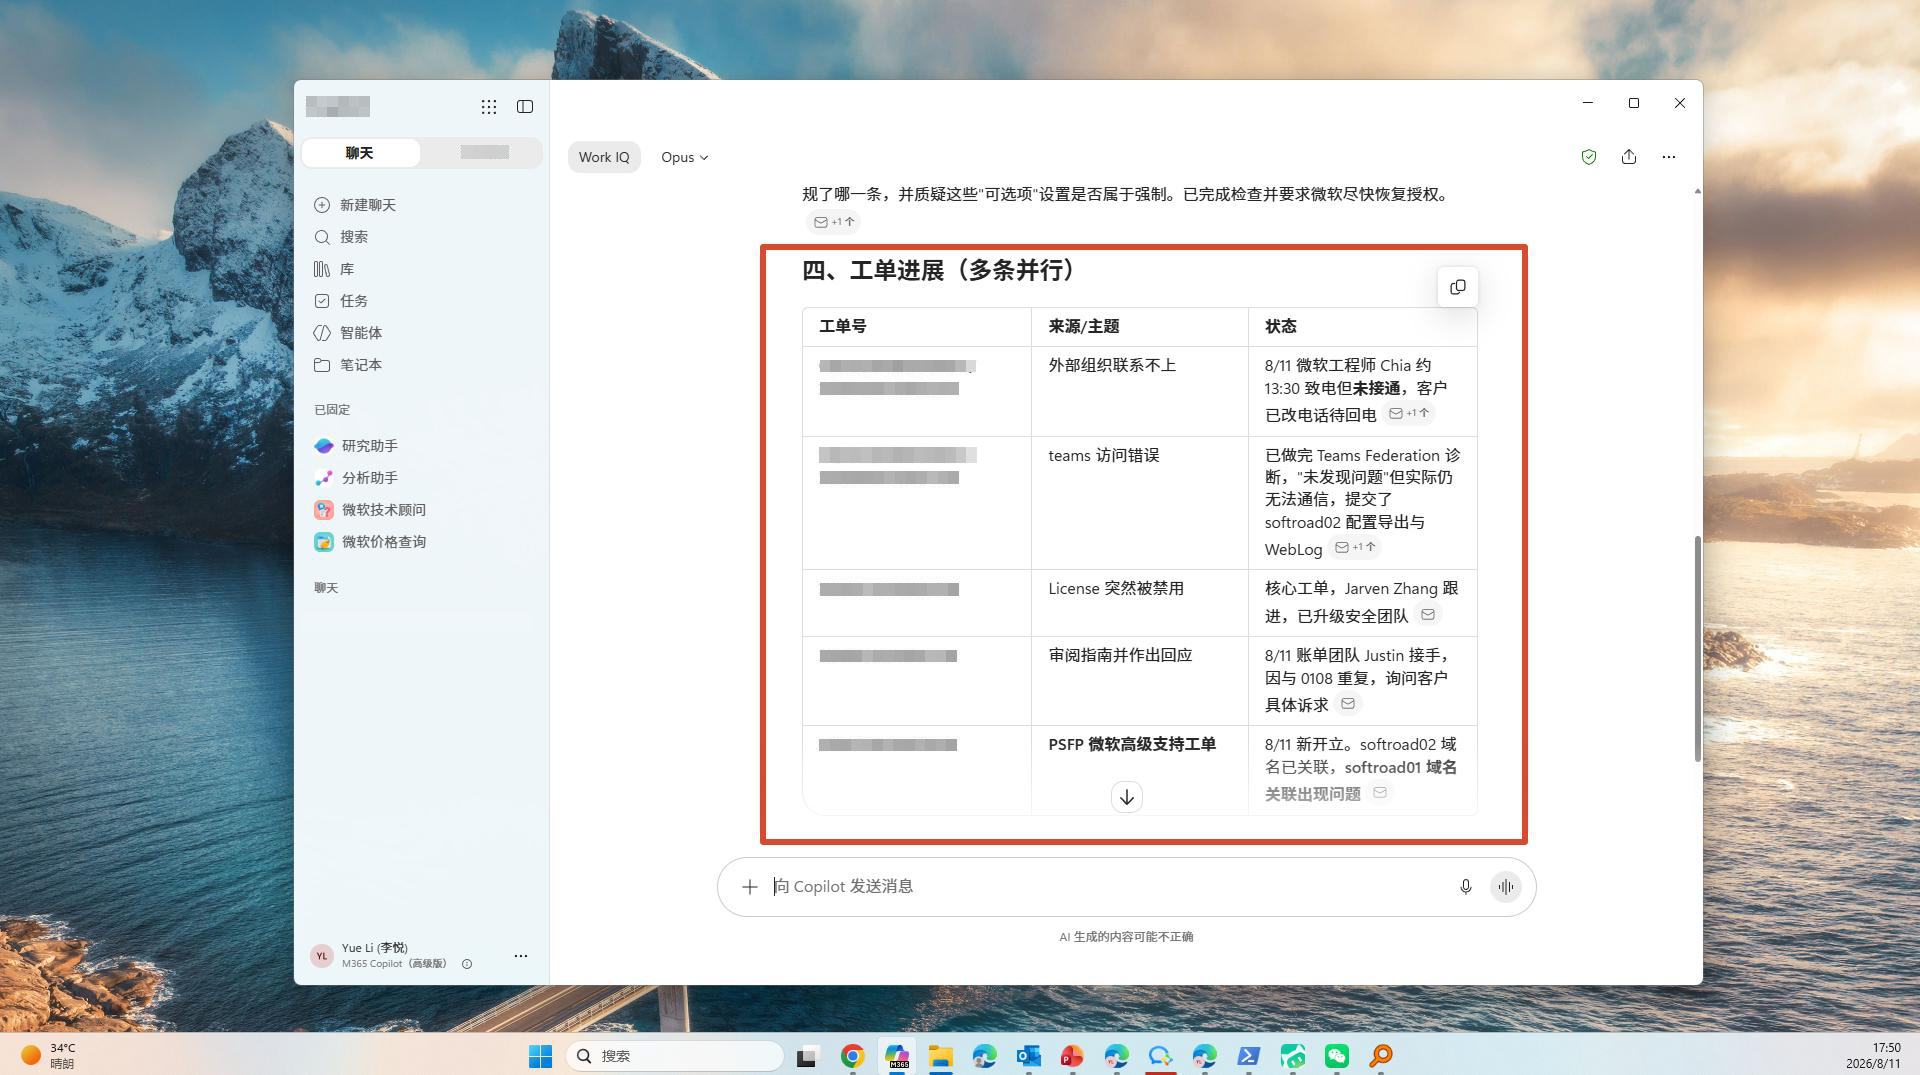Open the email citation in 审阅指南 row
Image resolution: width=1920 pixels, height=1075 pixels.
[1348, 704]
